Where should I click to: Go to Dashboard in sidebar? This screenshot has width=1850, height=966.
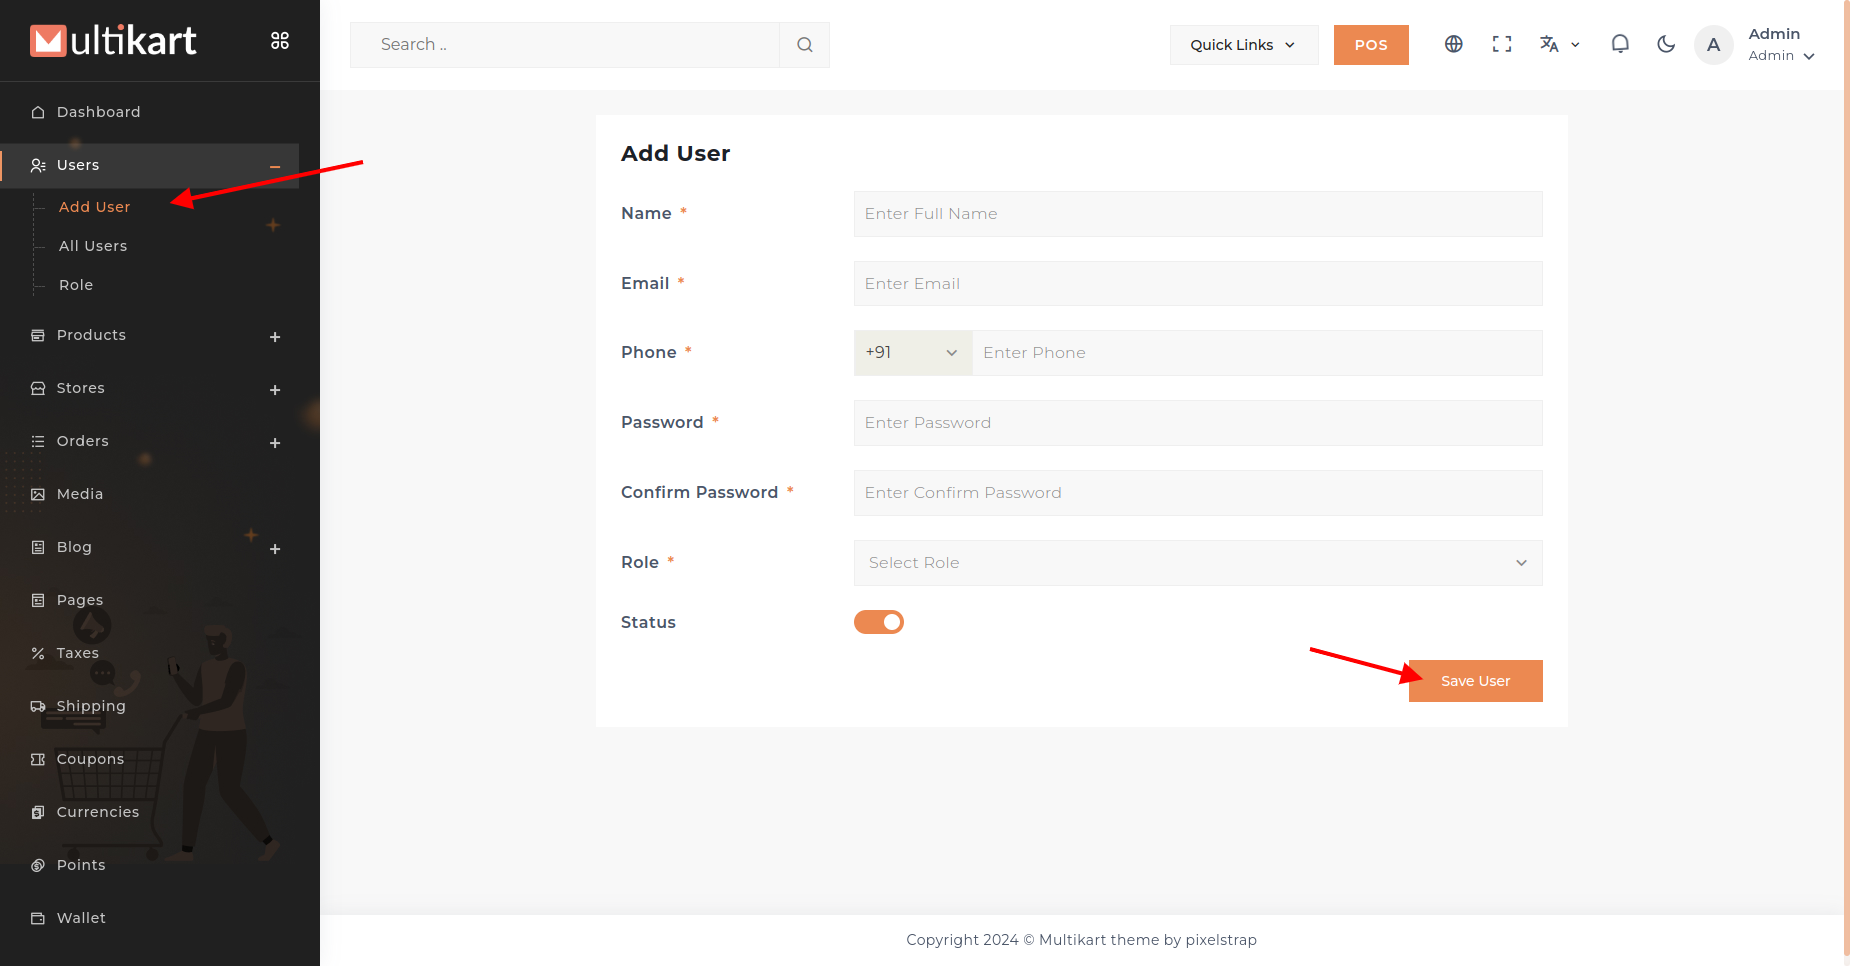(x=98, y=112)
